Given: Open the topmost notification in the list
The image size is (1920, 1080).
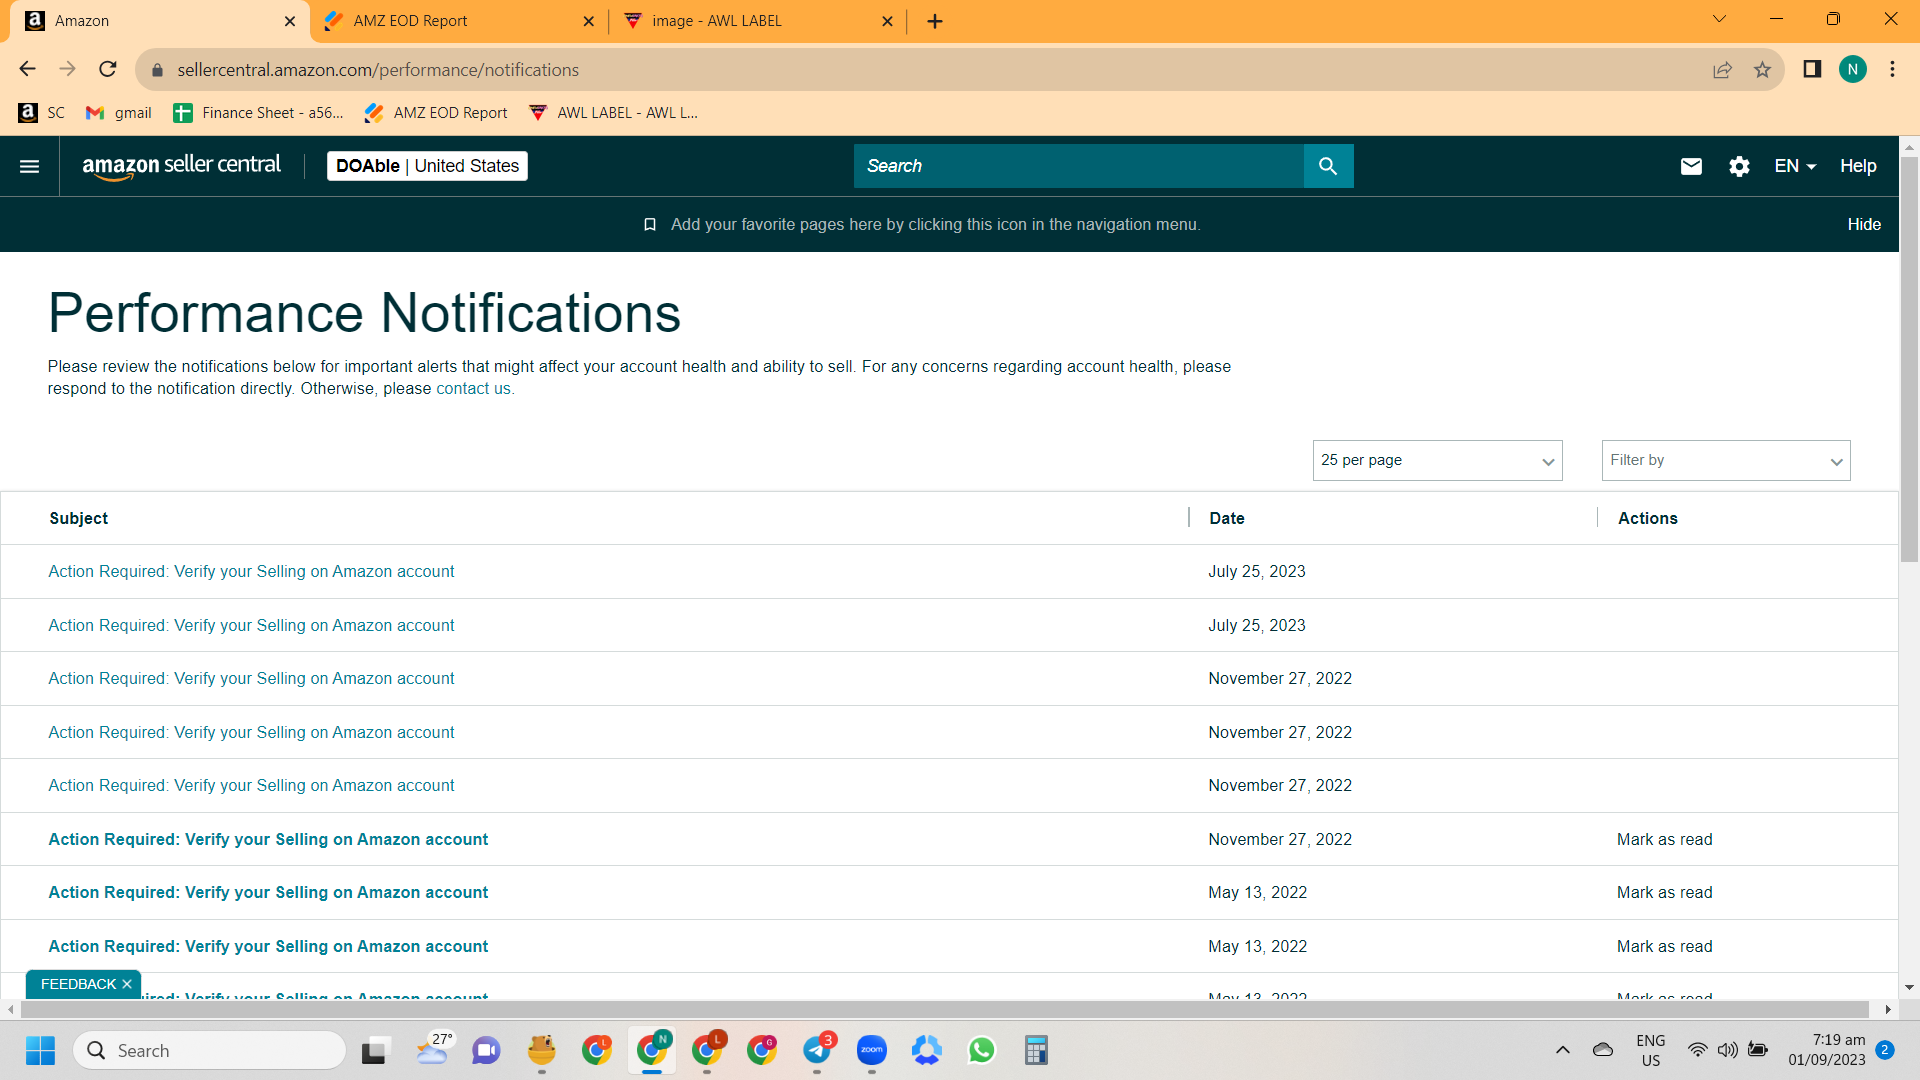Looking at the screenshot, I should pyautogui.click(x=251, y=572).
